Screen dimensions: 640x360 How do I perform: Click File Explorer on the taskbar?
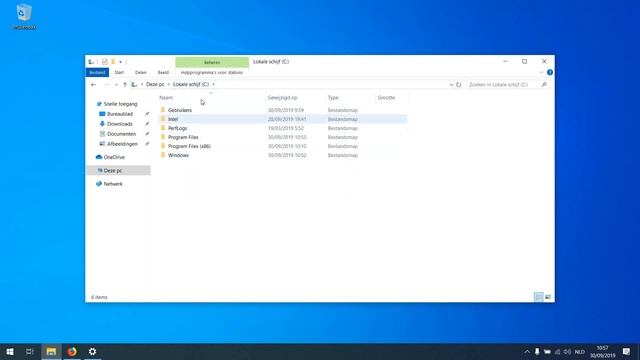[x=51, y=352]
